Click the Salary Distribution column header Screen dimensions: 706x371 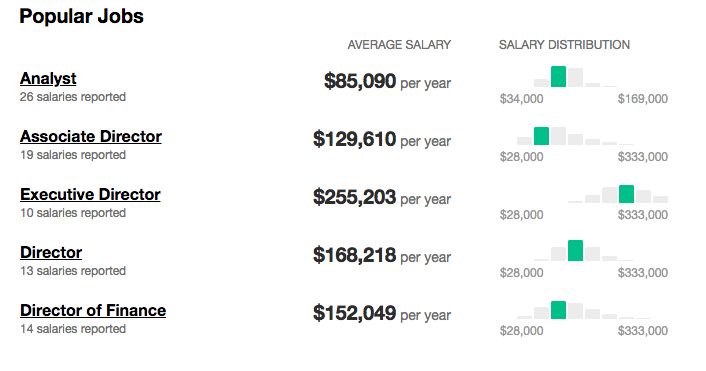tap(564, 45)
